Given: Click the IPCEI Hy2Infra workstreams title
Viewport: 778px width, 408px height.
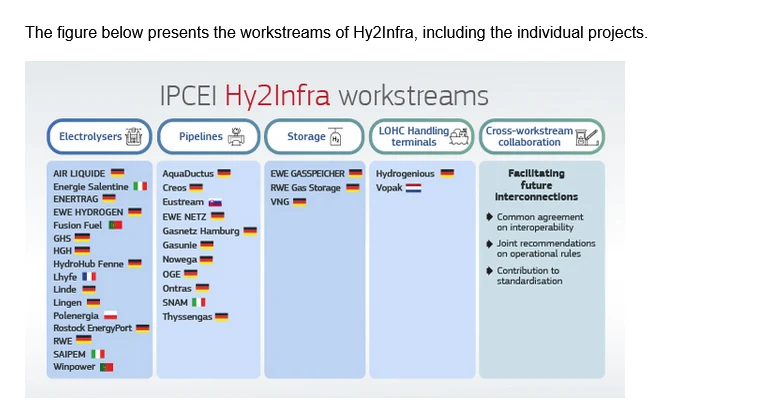Looking at the screenshot, I should (x=324, y=95).
